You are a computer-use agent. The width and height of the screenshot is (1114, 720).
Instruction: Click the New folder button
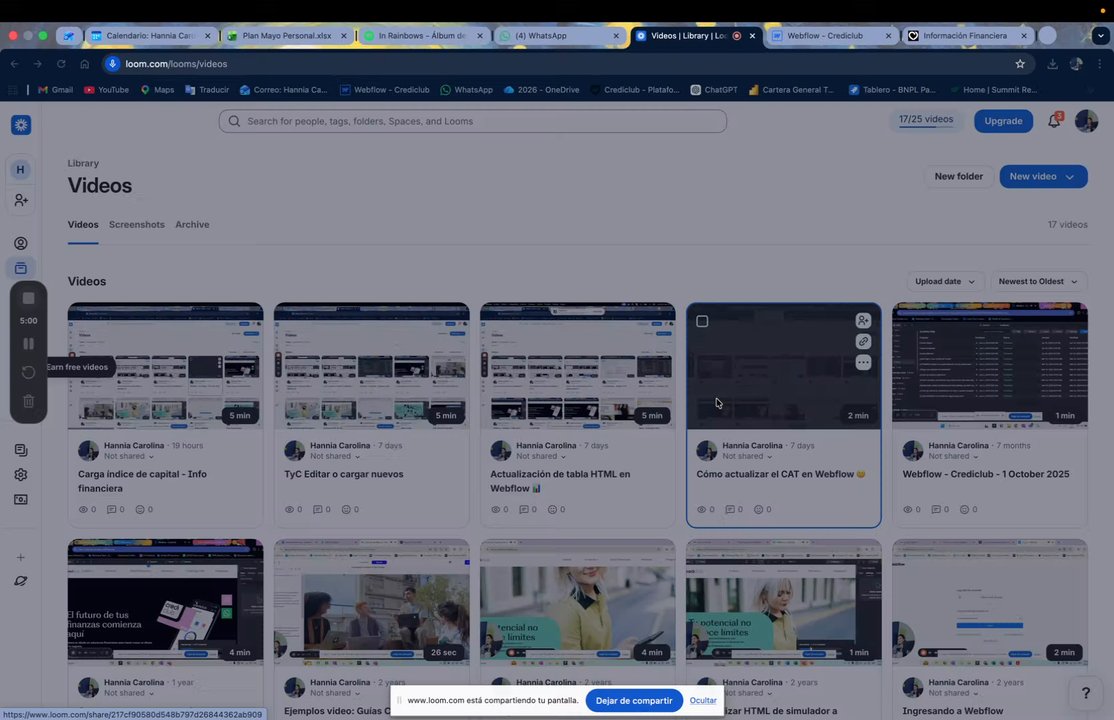(x=958, y=176)
